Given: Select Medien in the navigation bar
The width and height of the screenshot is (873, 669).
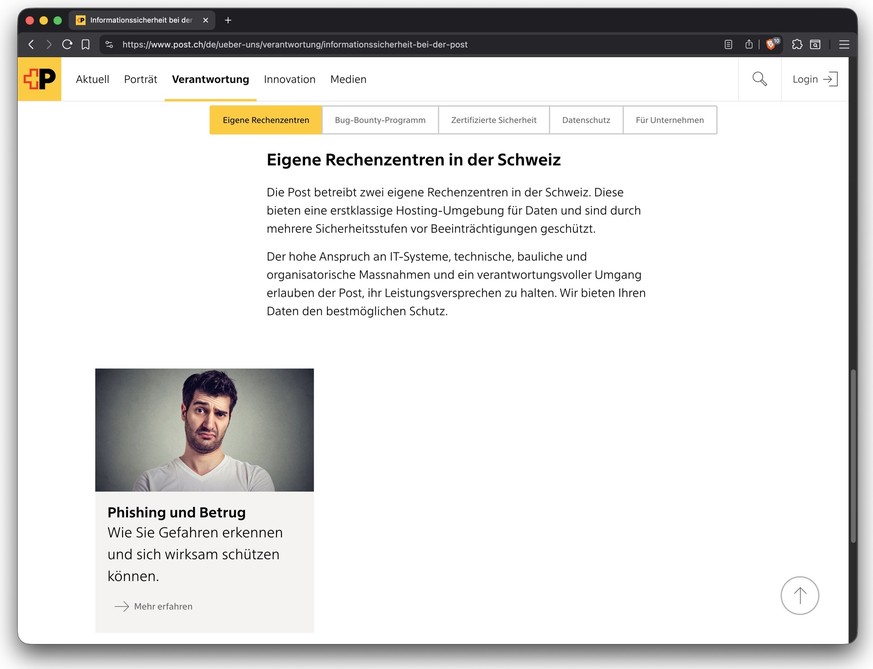Looking at the screenshot, I should click(348, 78).
